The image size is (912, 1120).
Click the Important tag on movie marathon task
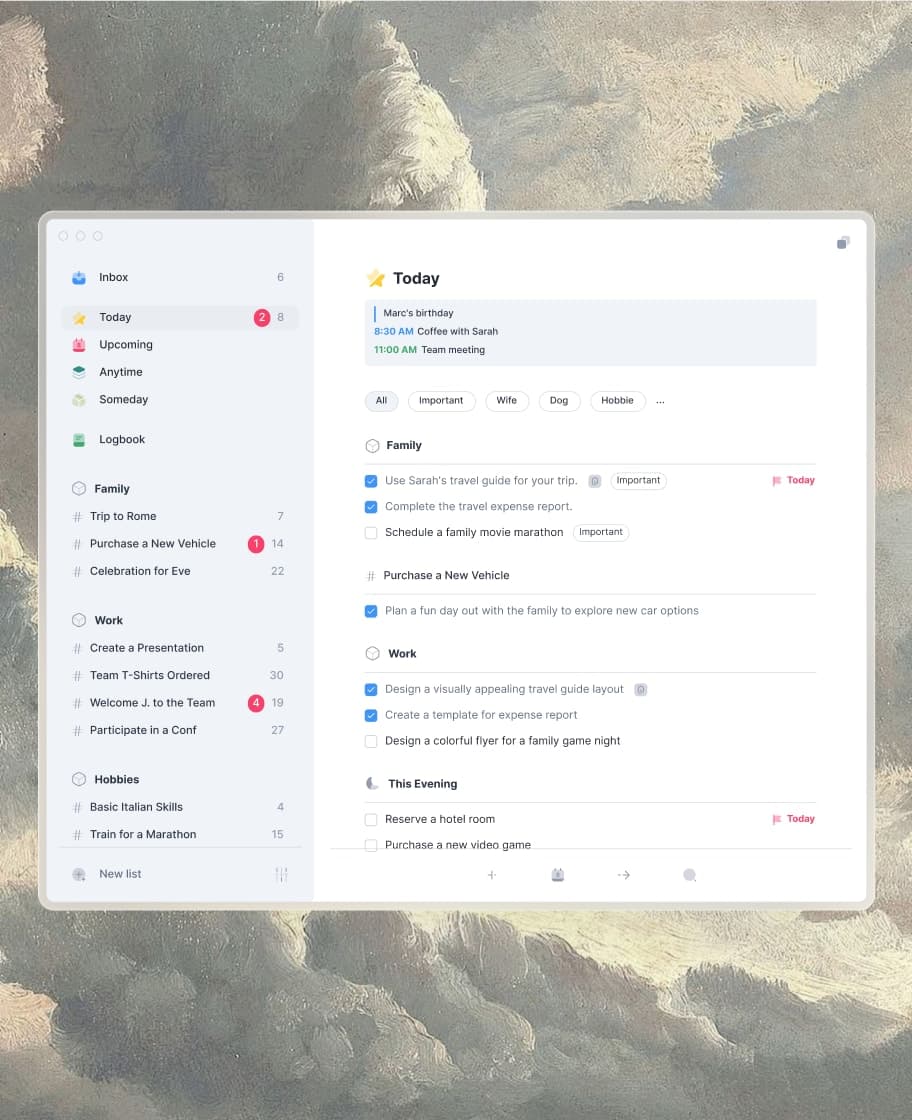tap(601, 533)
